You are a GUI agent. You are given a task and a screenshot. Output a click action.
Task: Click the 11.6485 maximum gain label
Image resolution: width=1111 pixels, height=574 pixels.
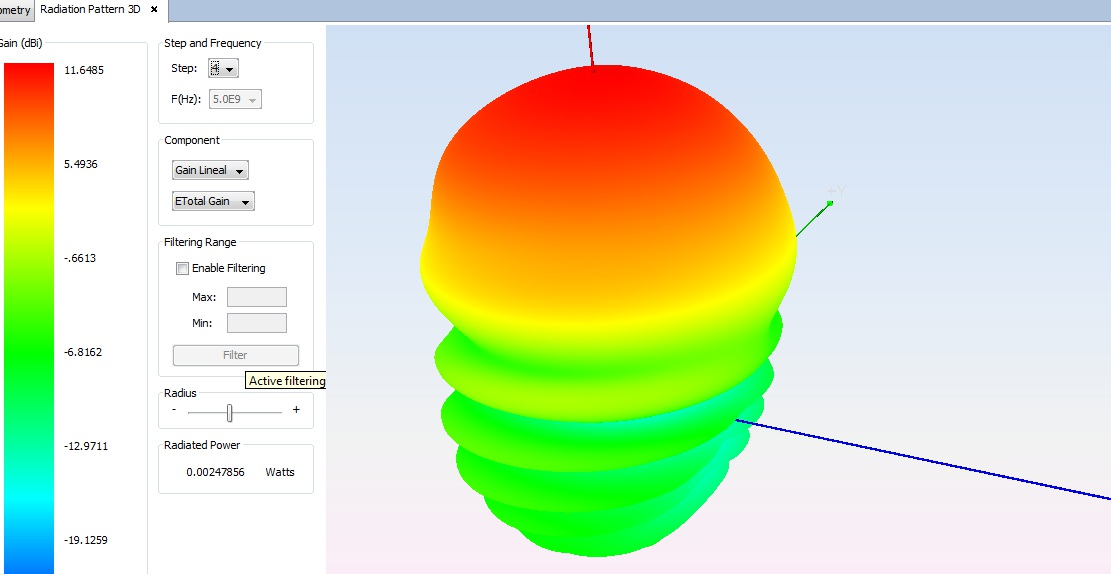tap(84, 70)
